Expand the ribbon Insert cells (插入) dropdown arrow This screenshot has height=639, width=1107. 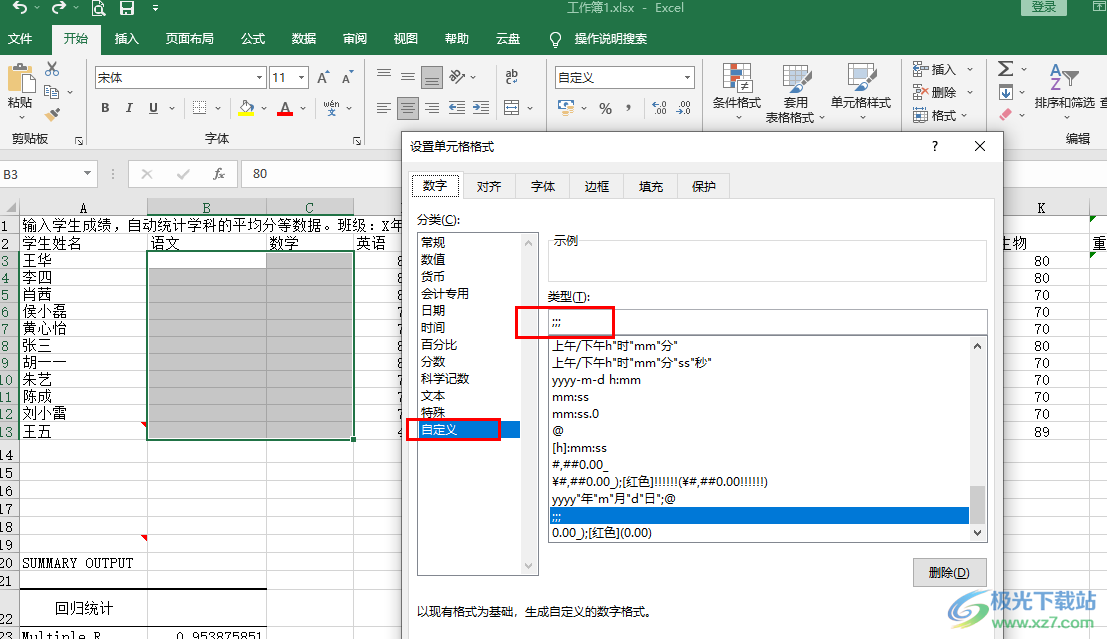970,69
